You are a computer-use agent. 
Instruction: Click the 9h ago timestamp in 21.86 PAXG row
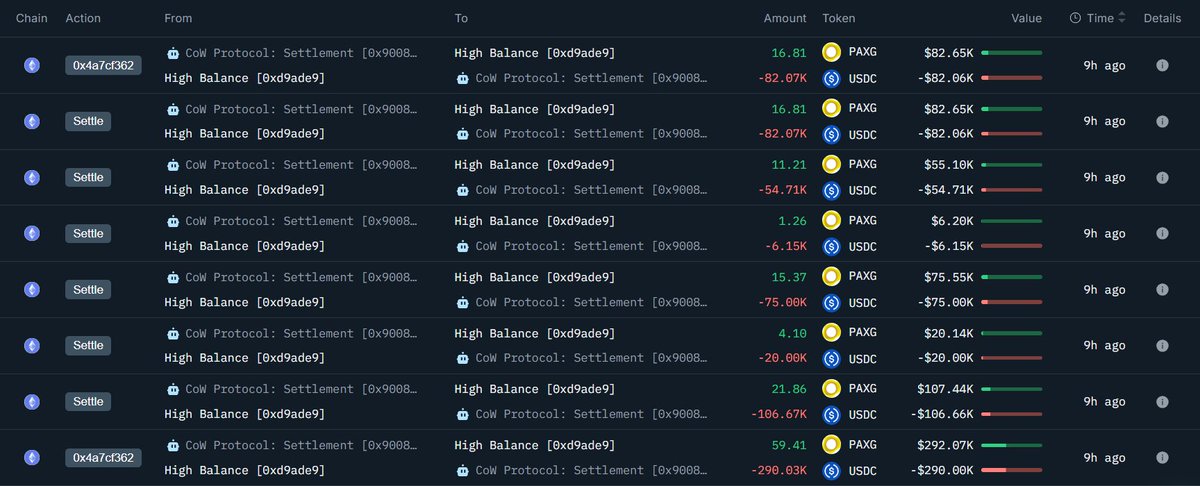pos(1104,401)
